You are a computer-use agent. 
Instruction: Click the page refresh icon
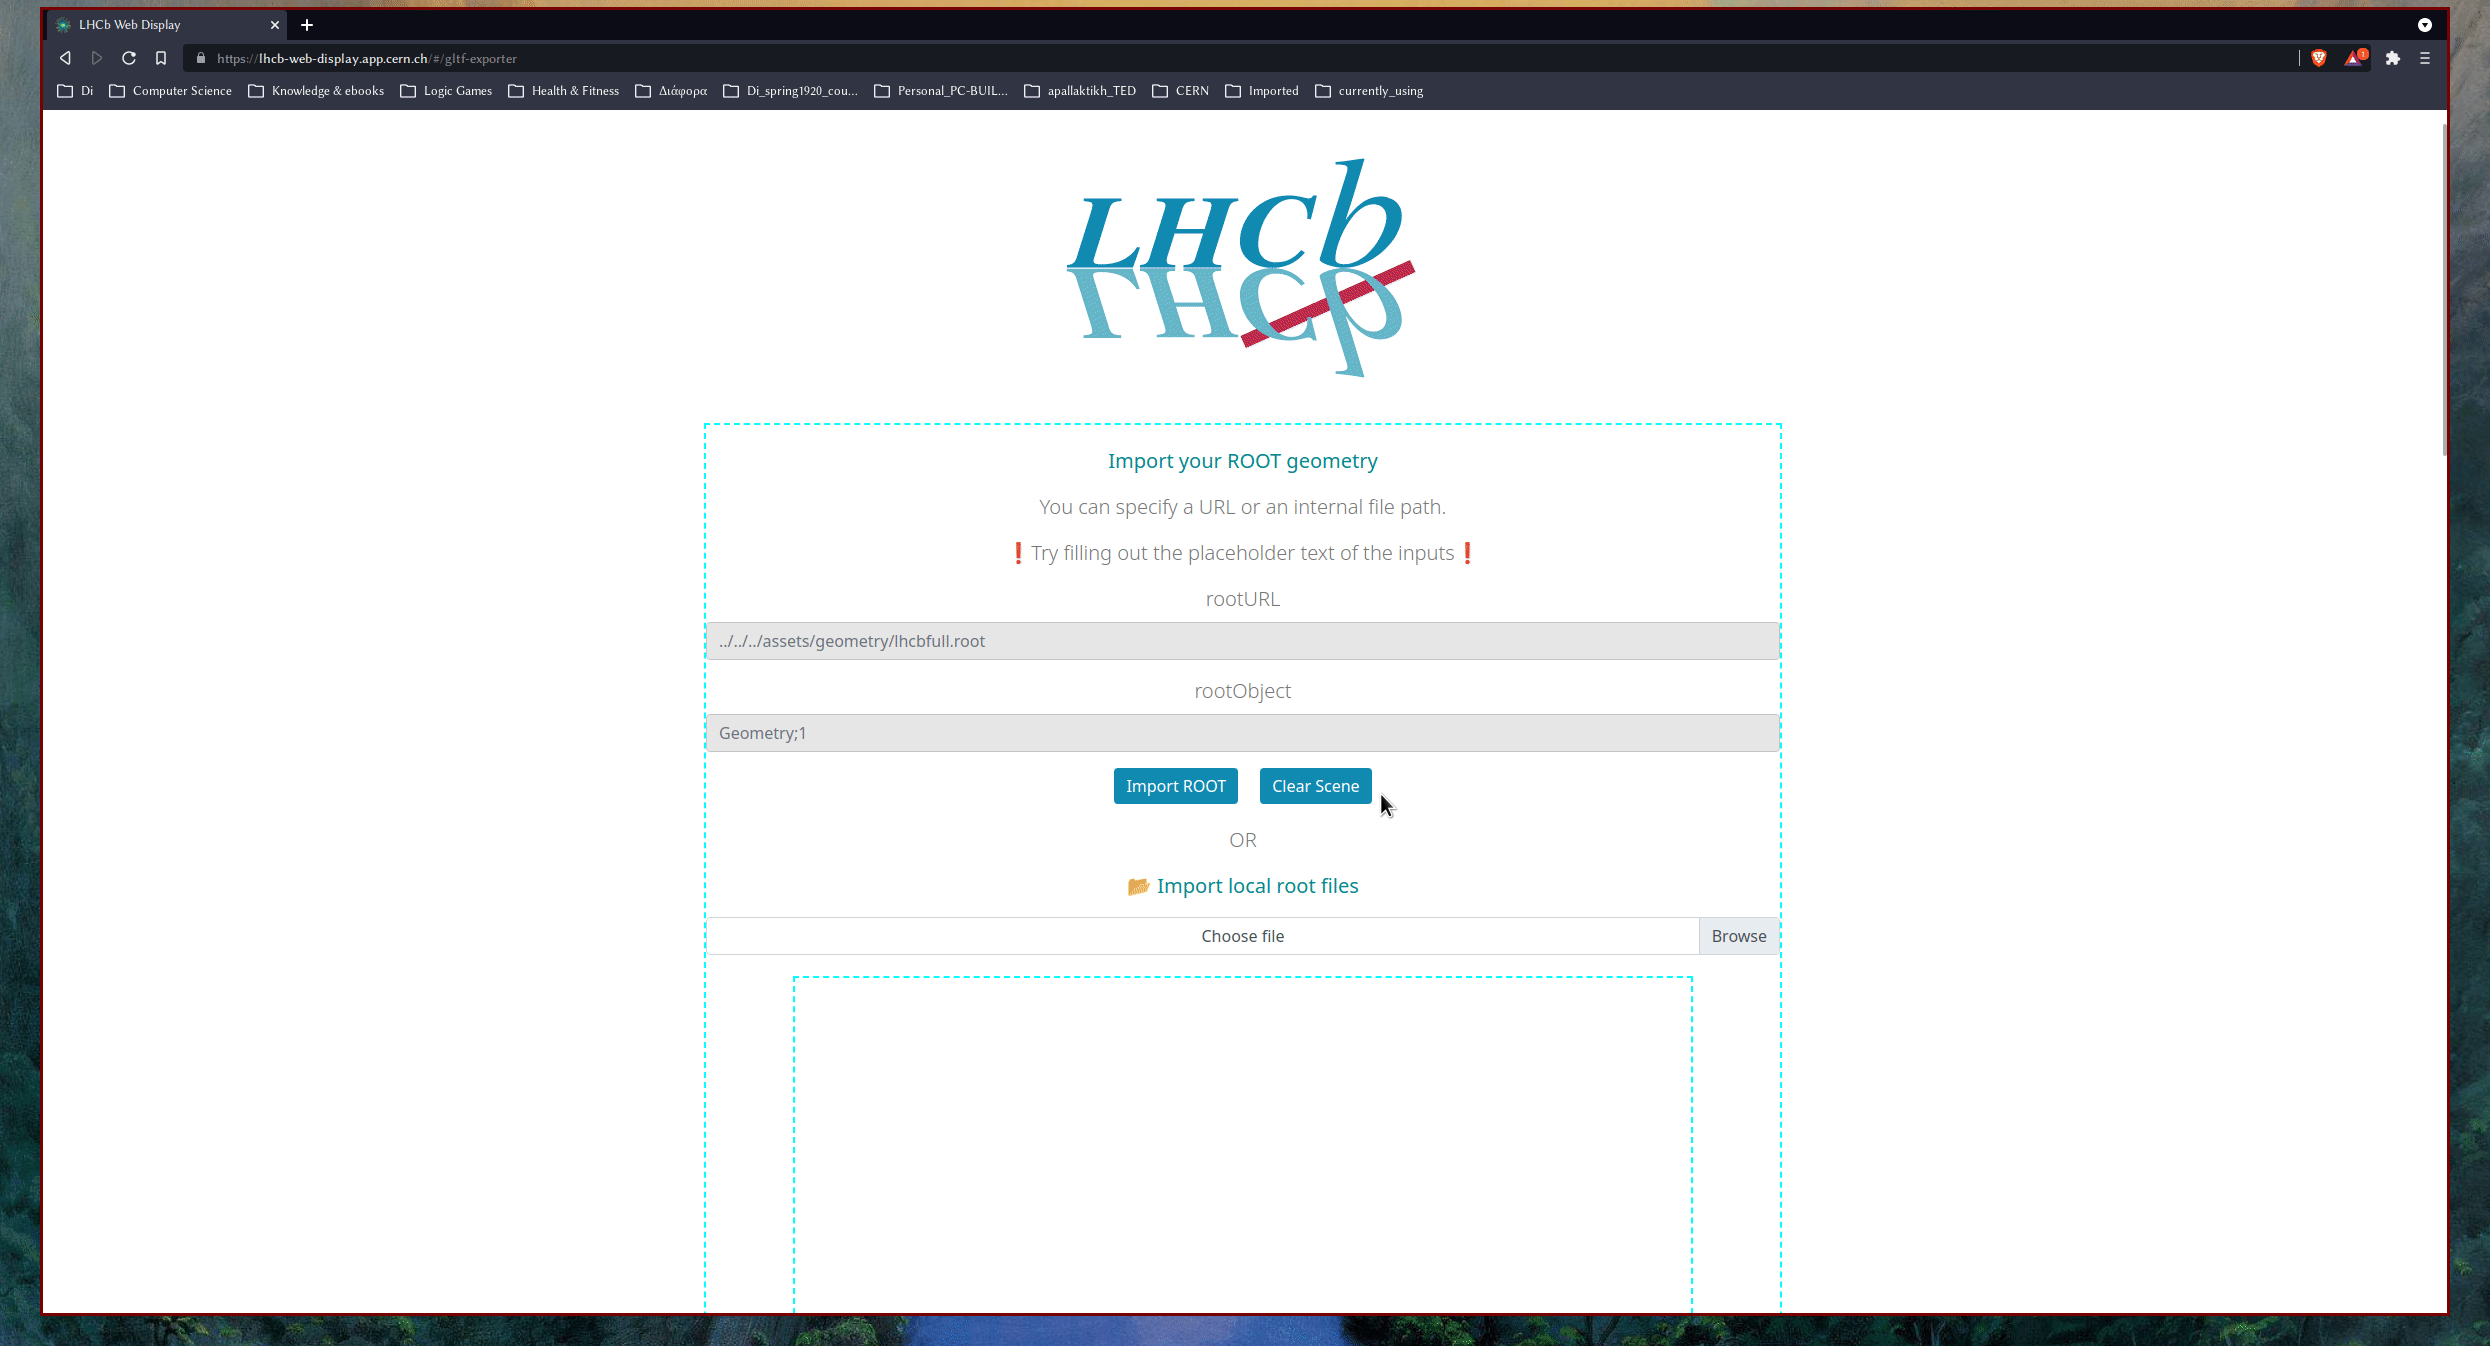point(129,58)
